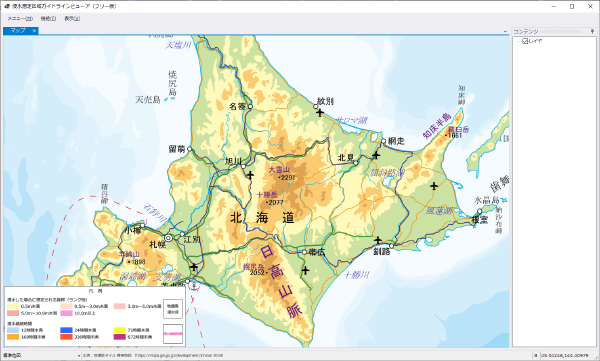Screen dimensions: 600x361
Task: Close the マップ tab with X
Action: (x=34, y=31)
